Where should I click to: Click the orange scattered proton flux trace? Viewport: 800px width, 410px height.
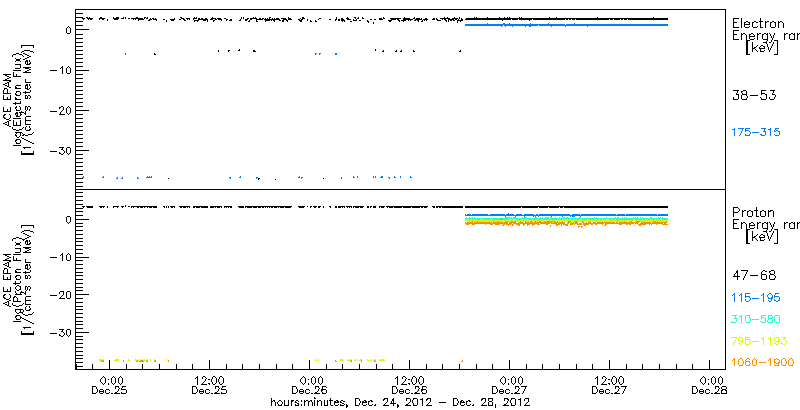[x=566, y=223]
